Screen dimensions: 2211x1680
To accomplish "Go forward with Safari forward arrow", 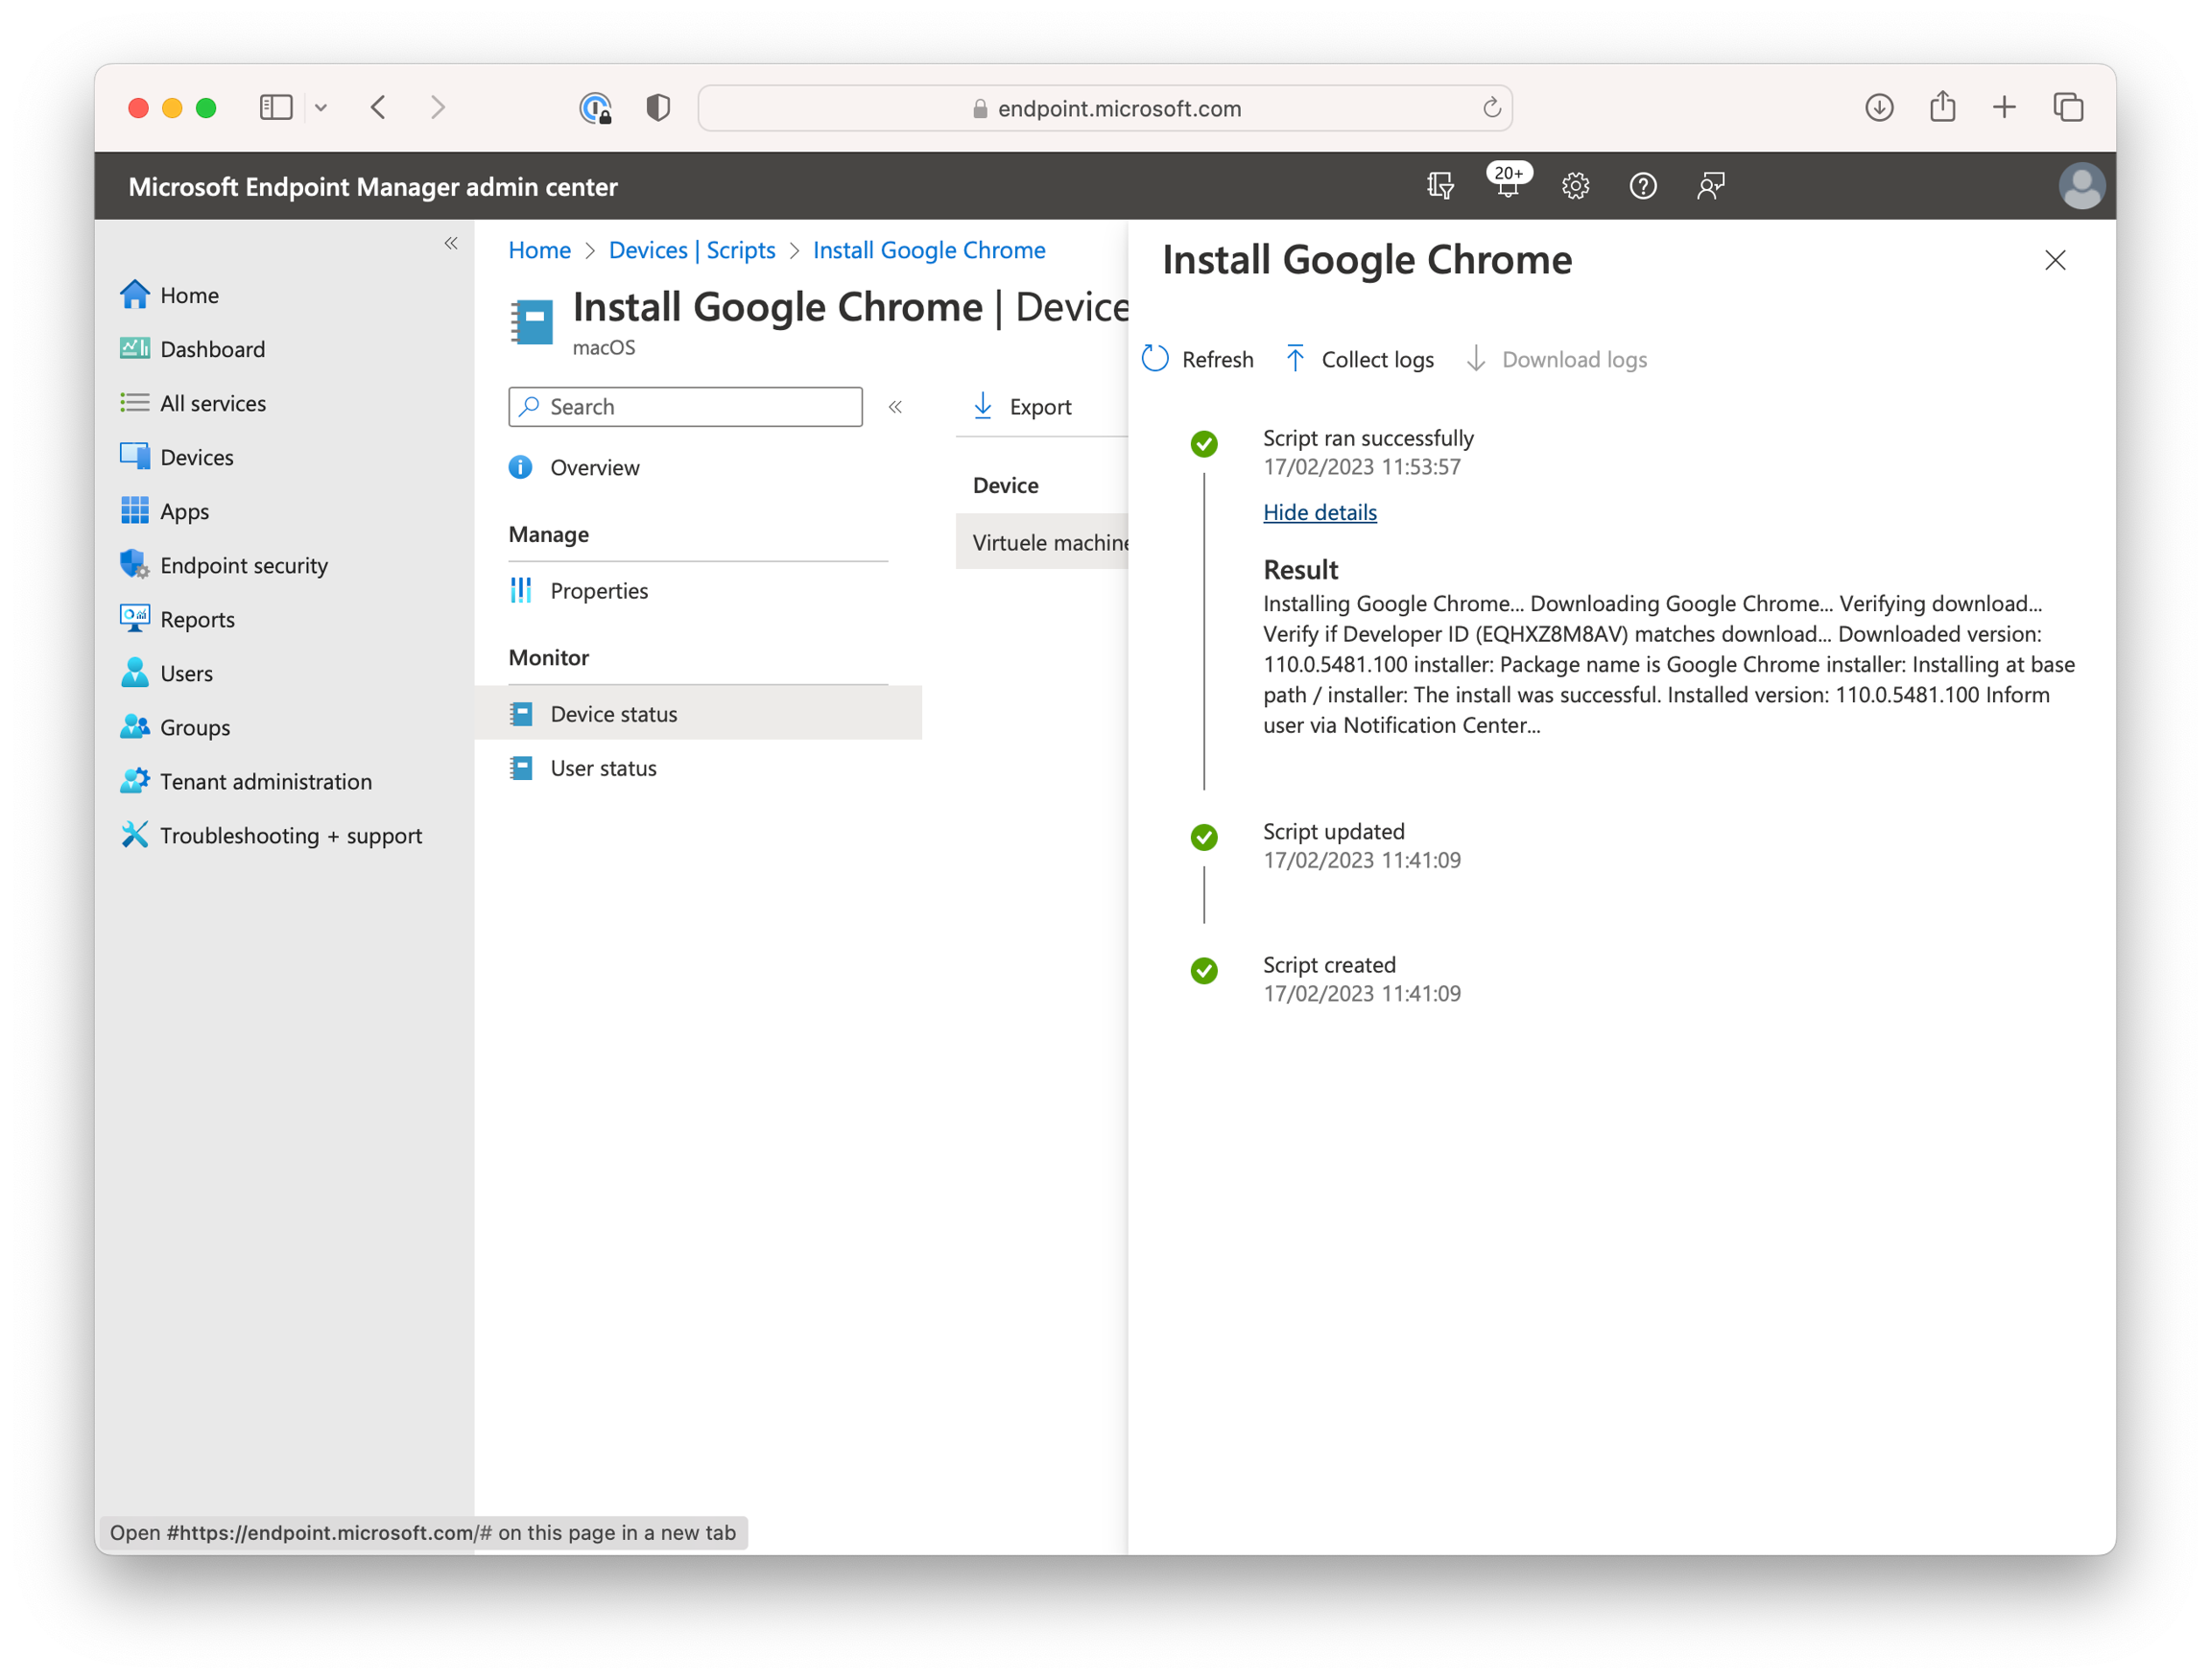I will point(437,107).
